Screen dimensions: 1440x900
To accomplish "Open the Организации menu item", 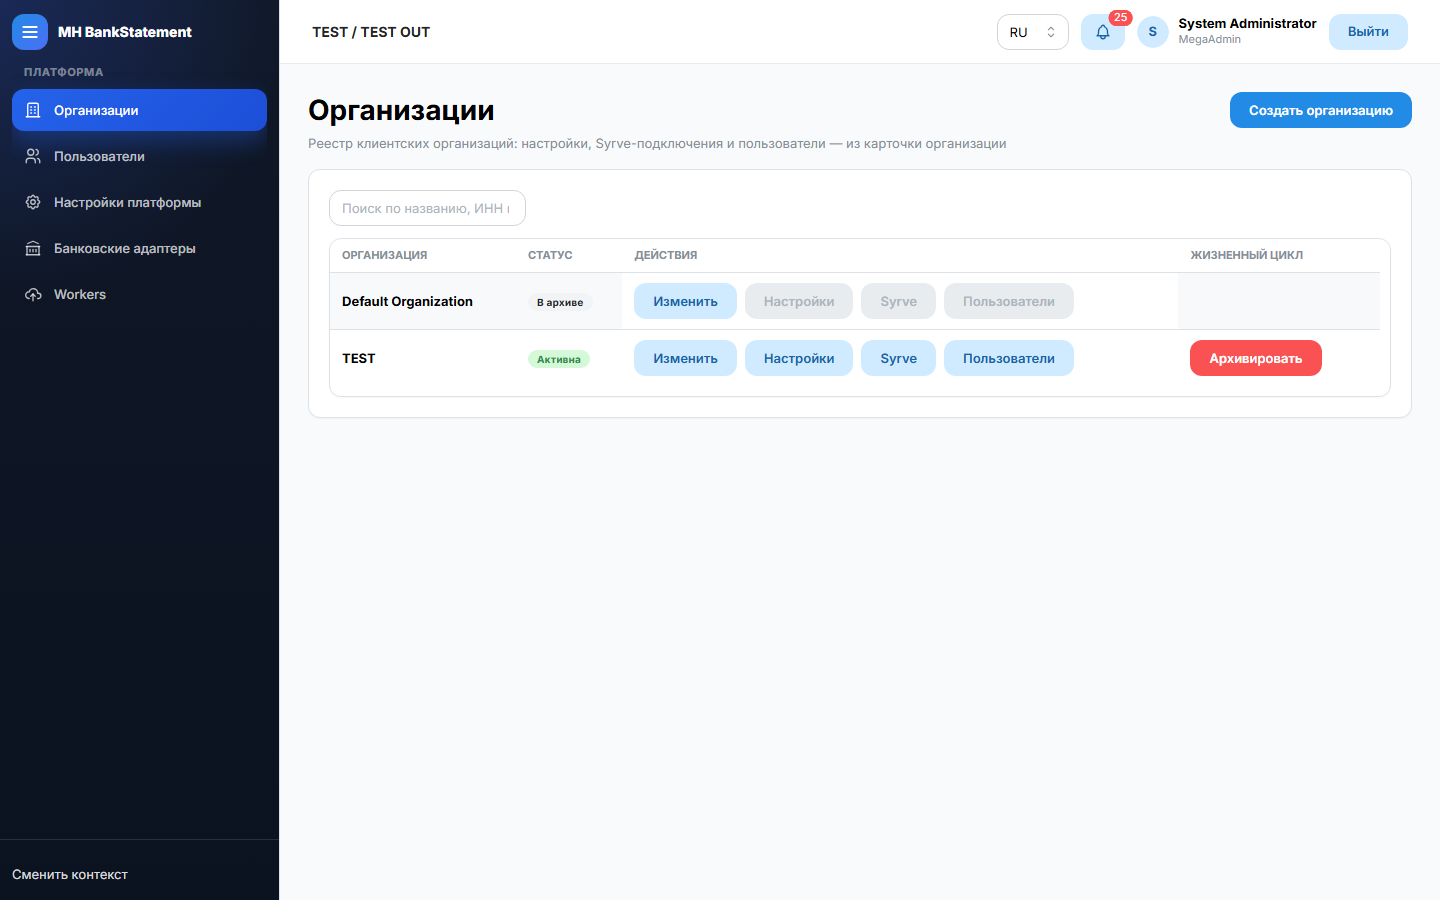I will 139,110.
